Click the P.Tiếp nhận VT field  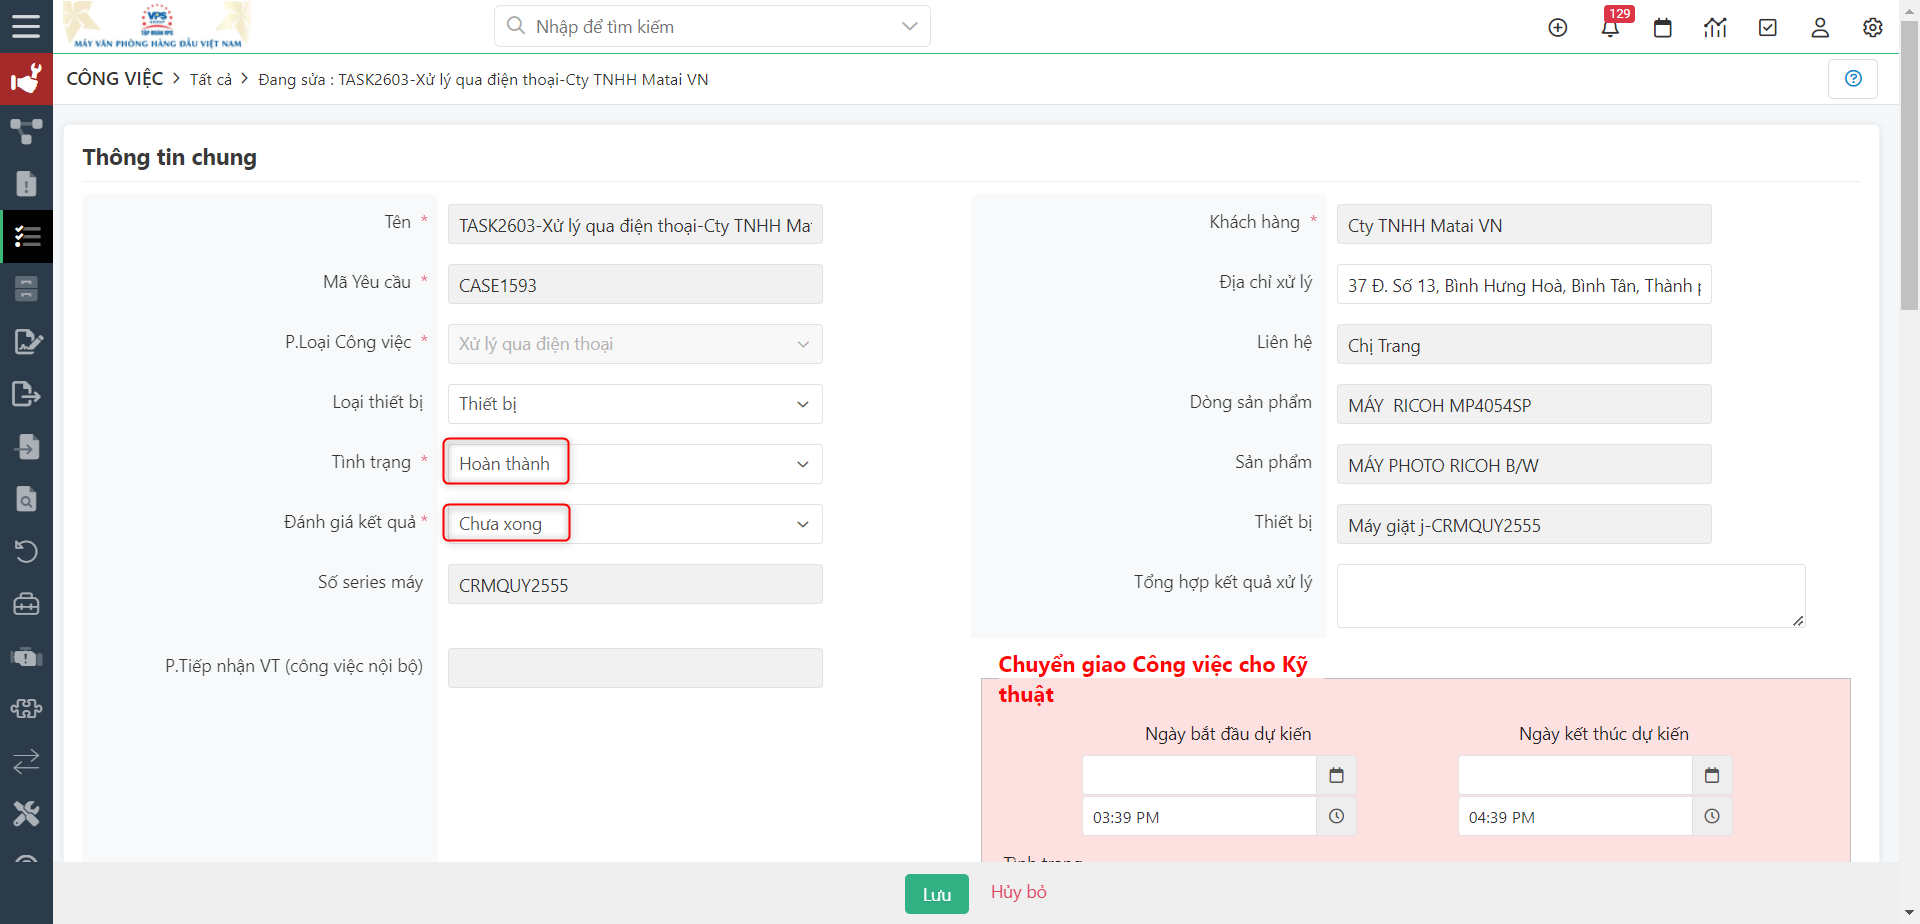(x=635, y=668)
